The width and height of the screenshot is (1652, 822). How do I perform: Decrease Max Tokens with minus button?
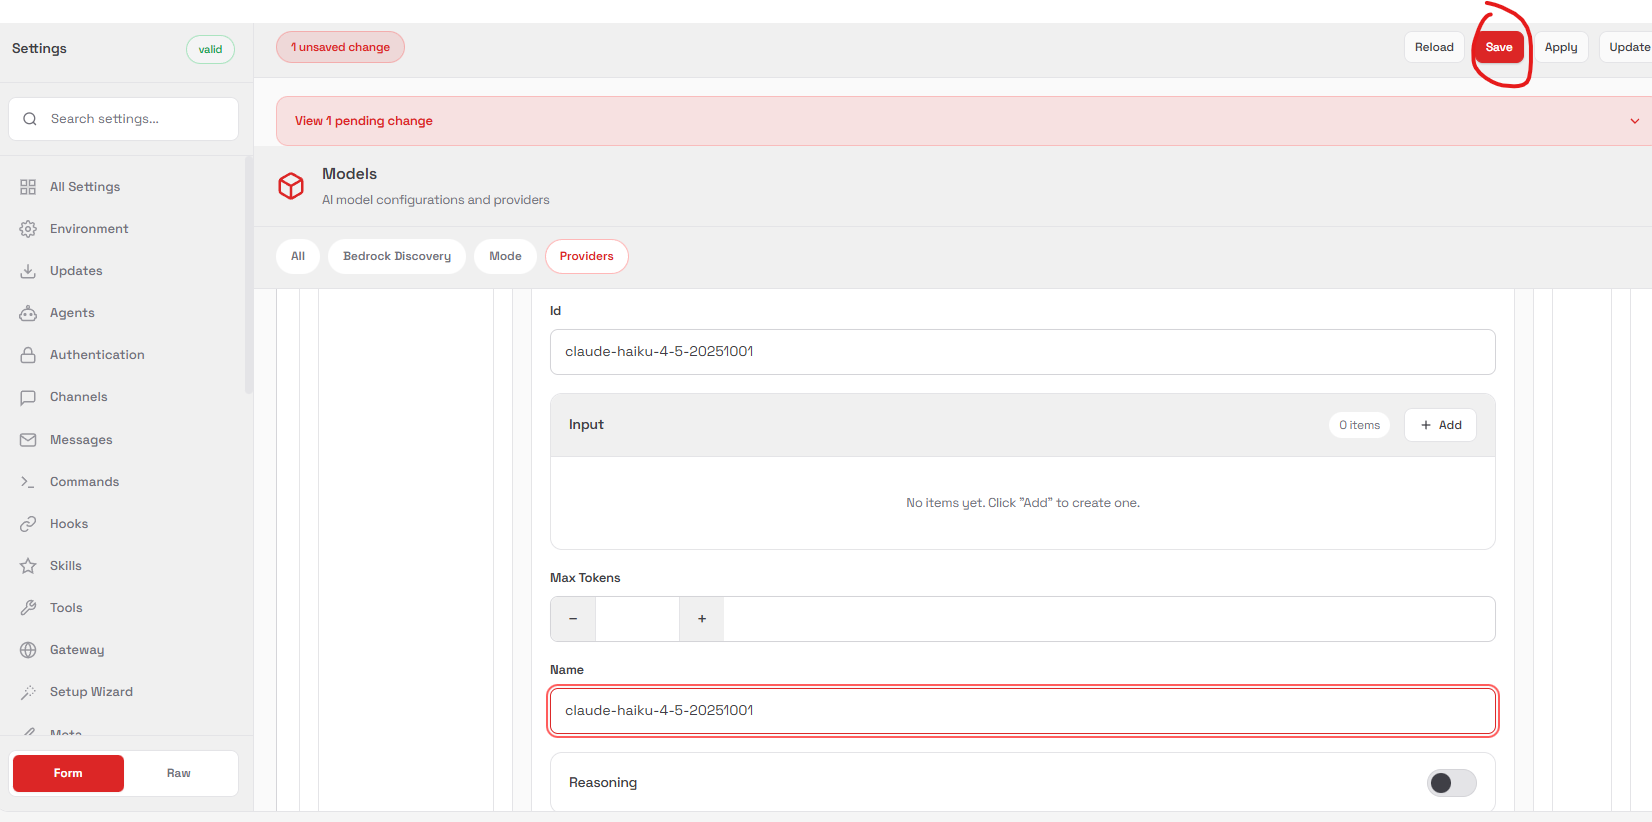573,619
